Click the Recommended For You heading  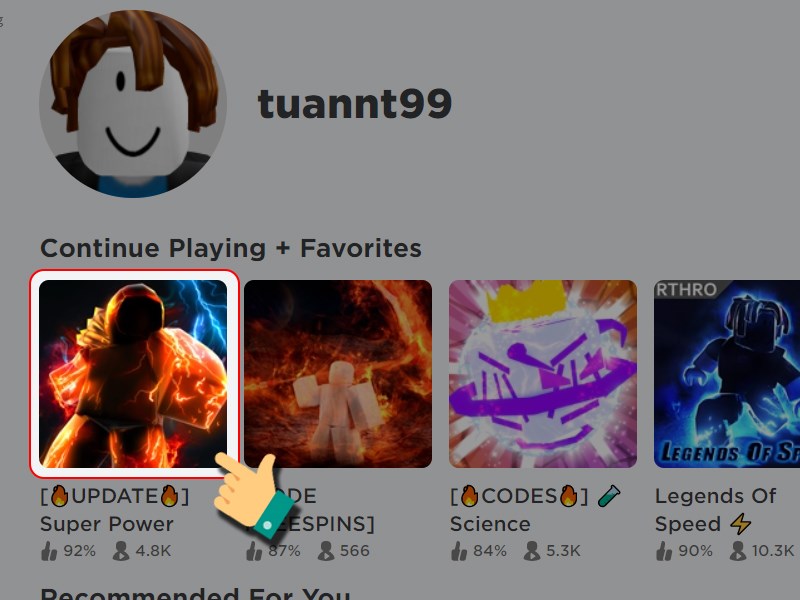(195, 594)
